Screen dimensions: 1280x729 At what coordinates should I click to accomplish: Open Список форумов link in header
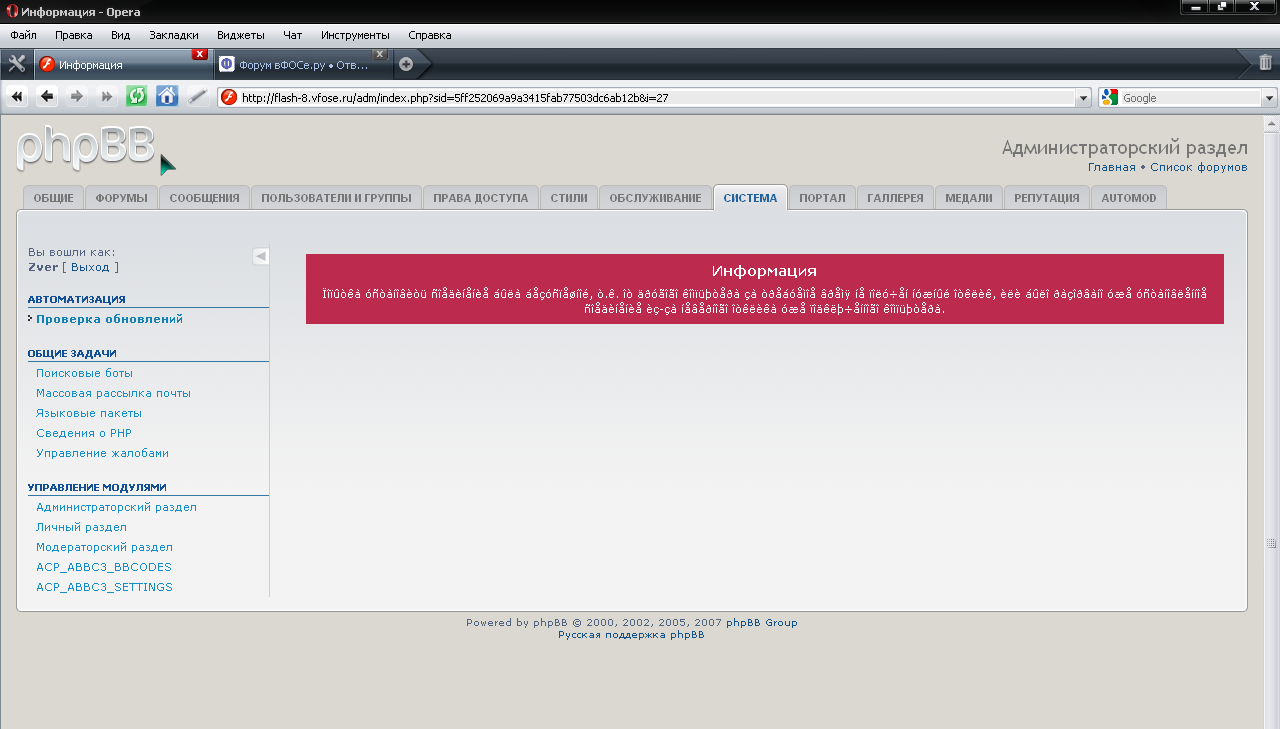click(1198, 167)
